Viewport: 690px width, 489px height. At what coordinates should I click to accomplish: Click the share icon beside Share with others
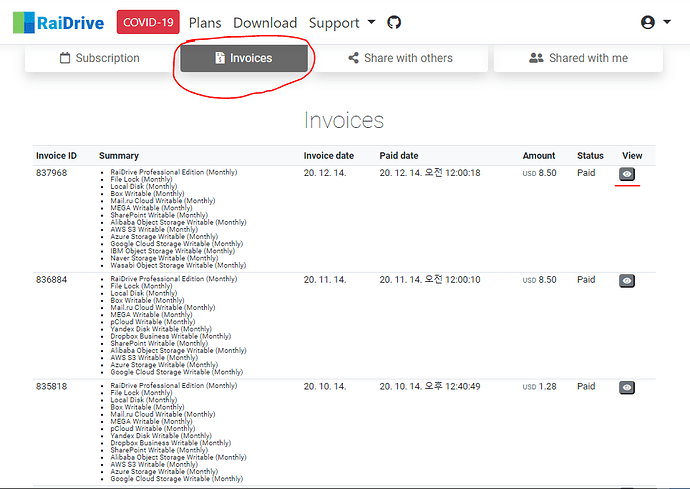coord(353,58)
